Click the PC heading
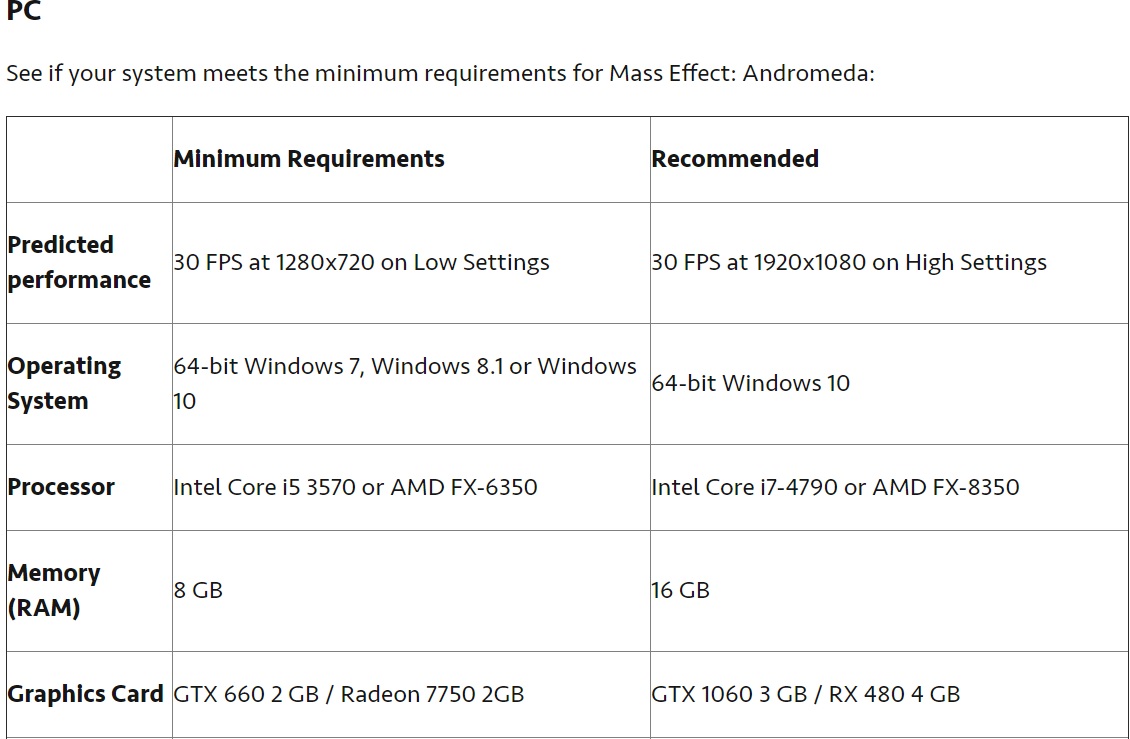The image size is (1130, 739). [x=24, y=12]
